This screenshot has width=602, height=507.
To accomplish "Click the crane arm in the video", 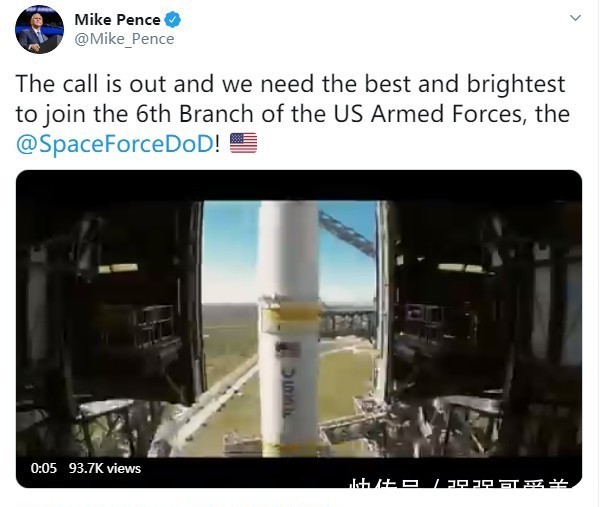I will pyautogui.click(x=347, y=233).
